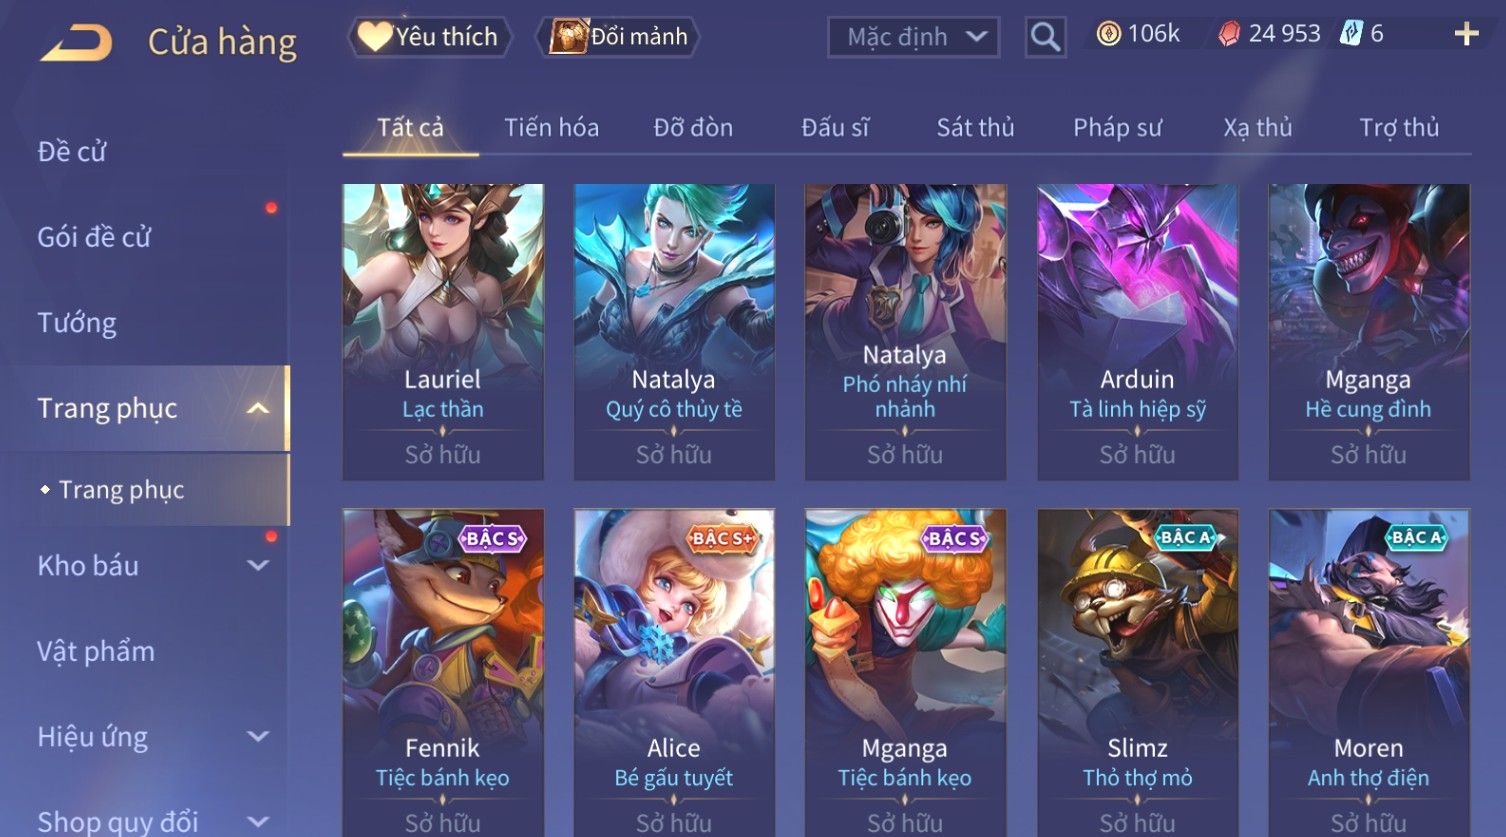The height and width of the screenshot is (837, 1506).
Task: Open the Alice Bé gấu tuyết skin card
Action: 674,672
